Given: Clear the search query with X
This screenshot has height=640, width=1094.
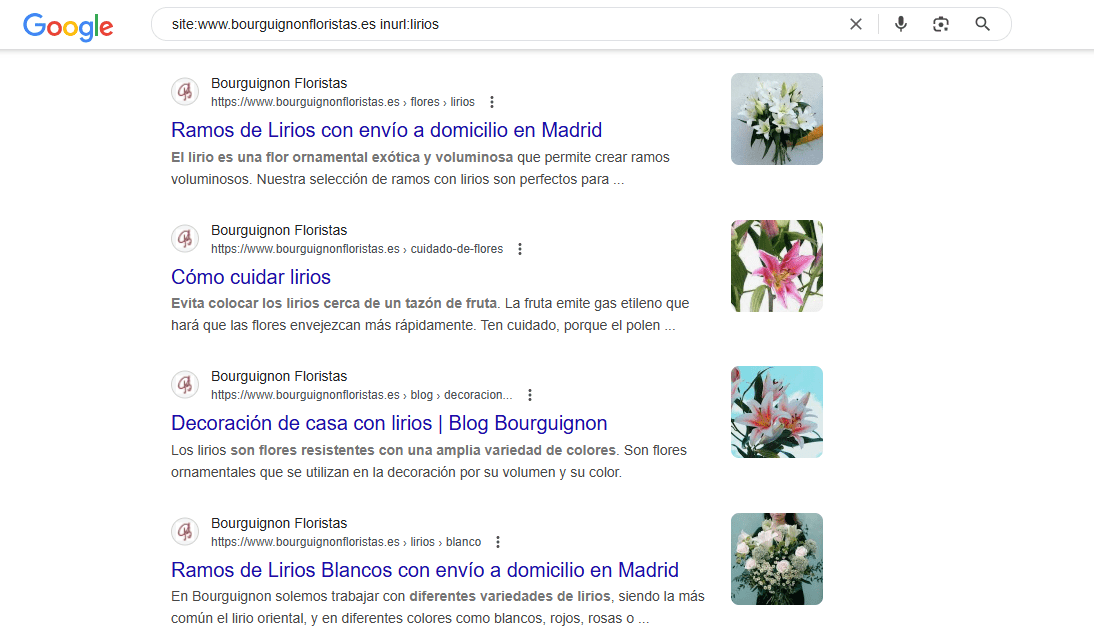Looking at the screenshot, I should point(856,24).
